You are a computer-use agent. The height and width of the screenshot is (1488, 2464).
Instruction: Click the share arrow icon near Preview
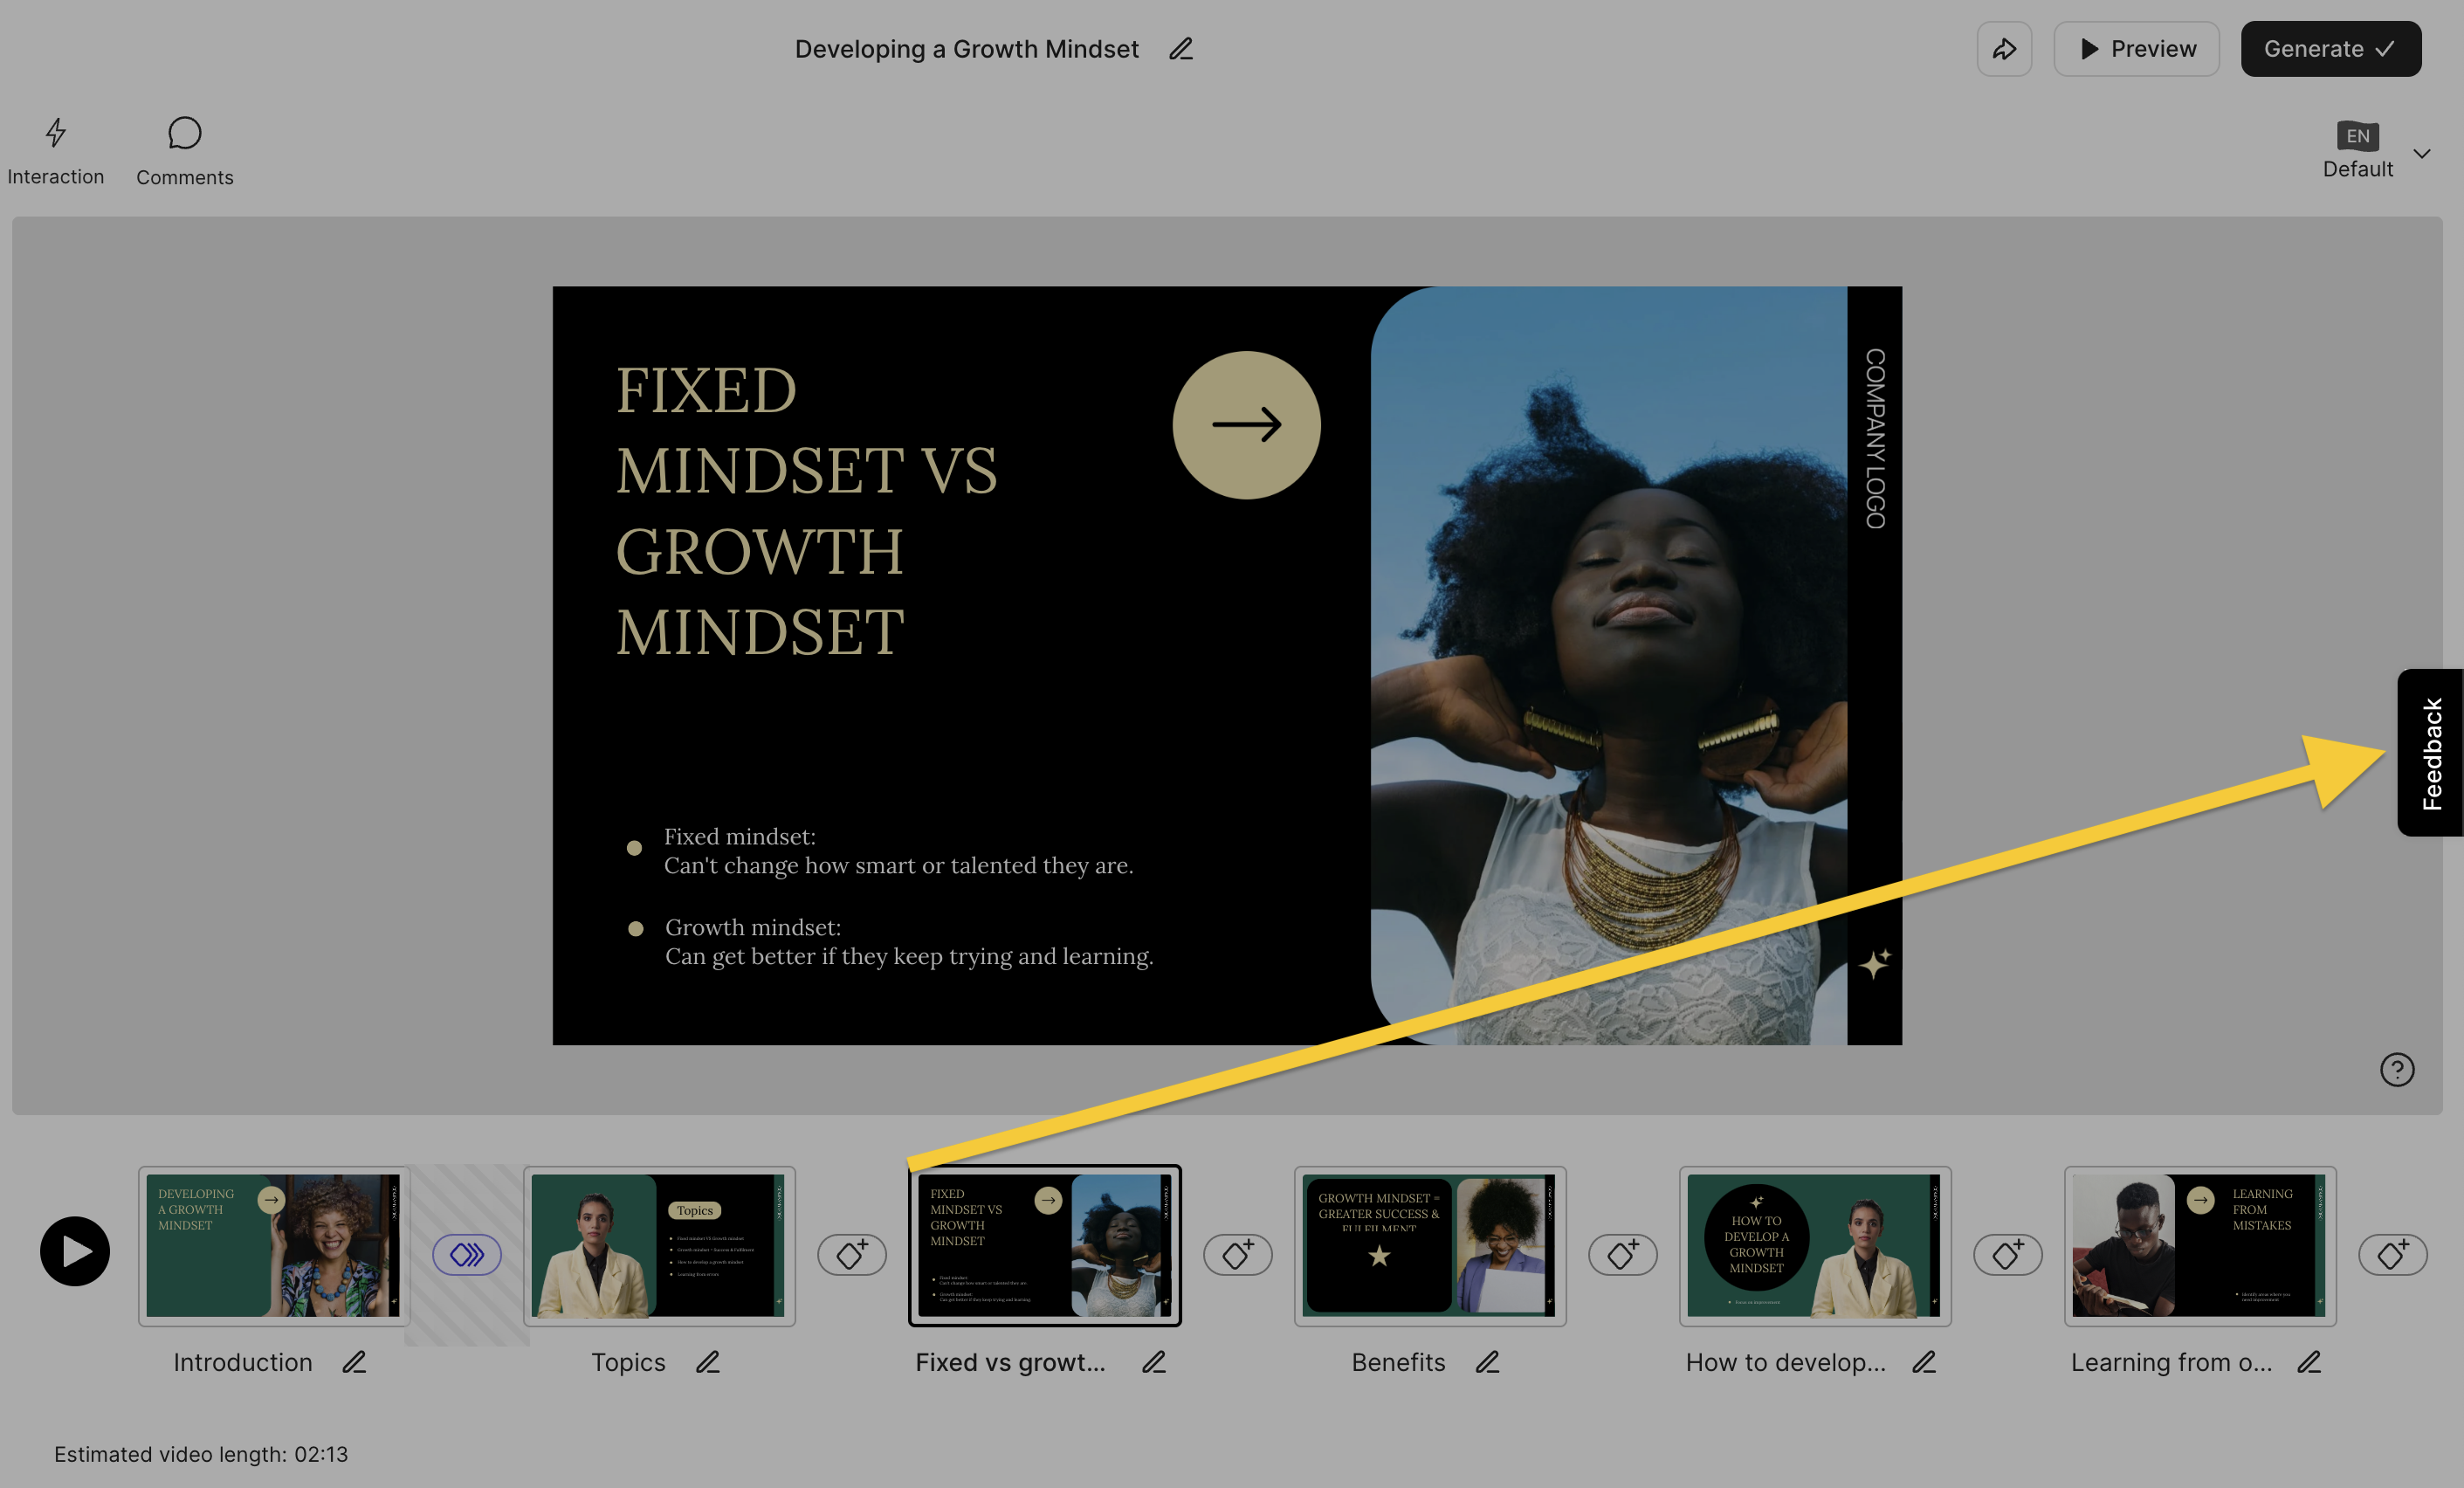coord(2004,49)
